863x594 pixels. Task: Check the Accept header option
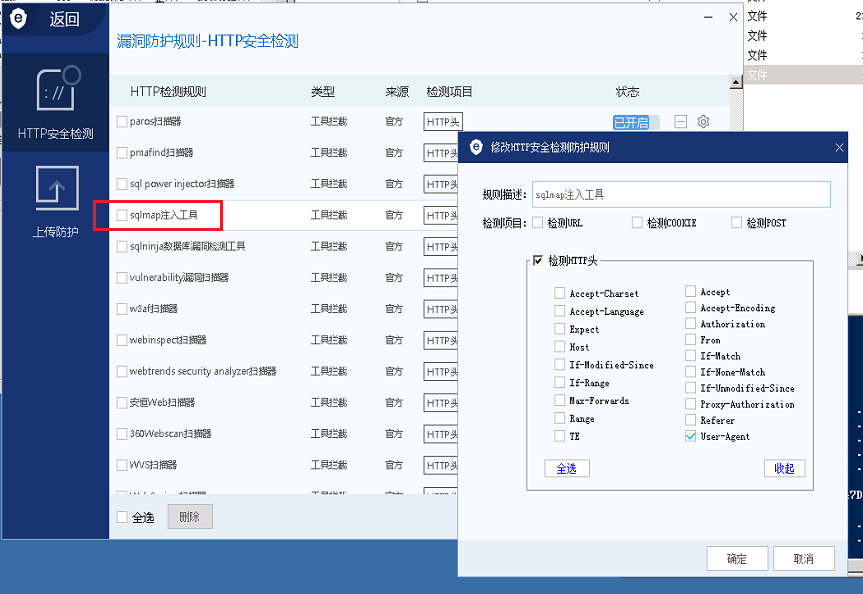click(691, 291)
